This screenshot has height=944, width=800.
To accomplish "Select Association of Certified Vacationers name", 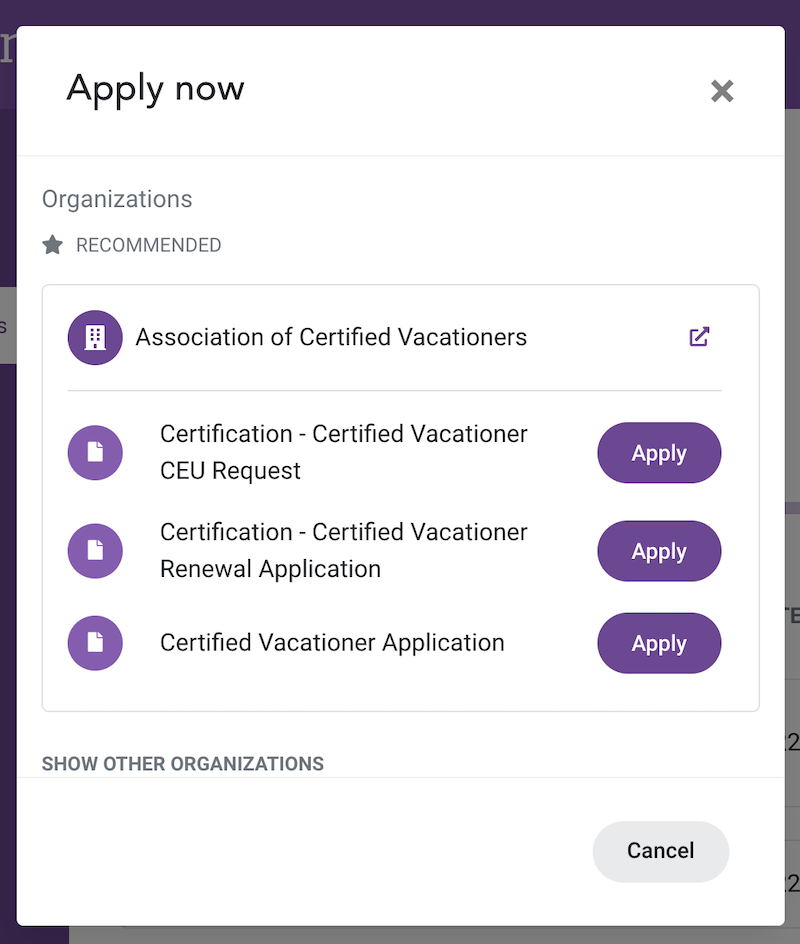I will [x=331, y=337].
